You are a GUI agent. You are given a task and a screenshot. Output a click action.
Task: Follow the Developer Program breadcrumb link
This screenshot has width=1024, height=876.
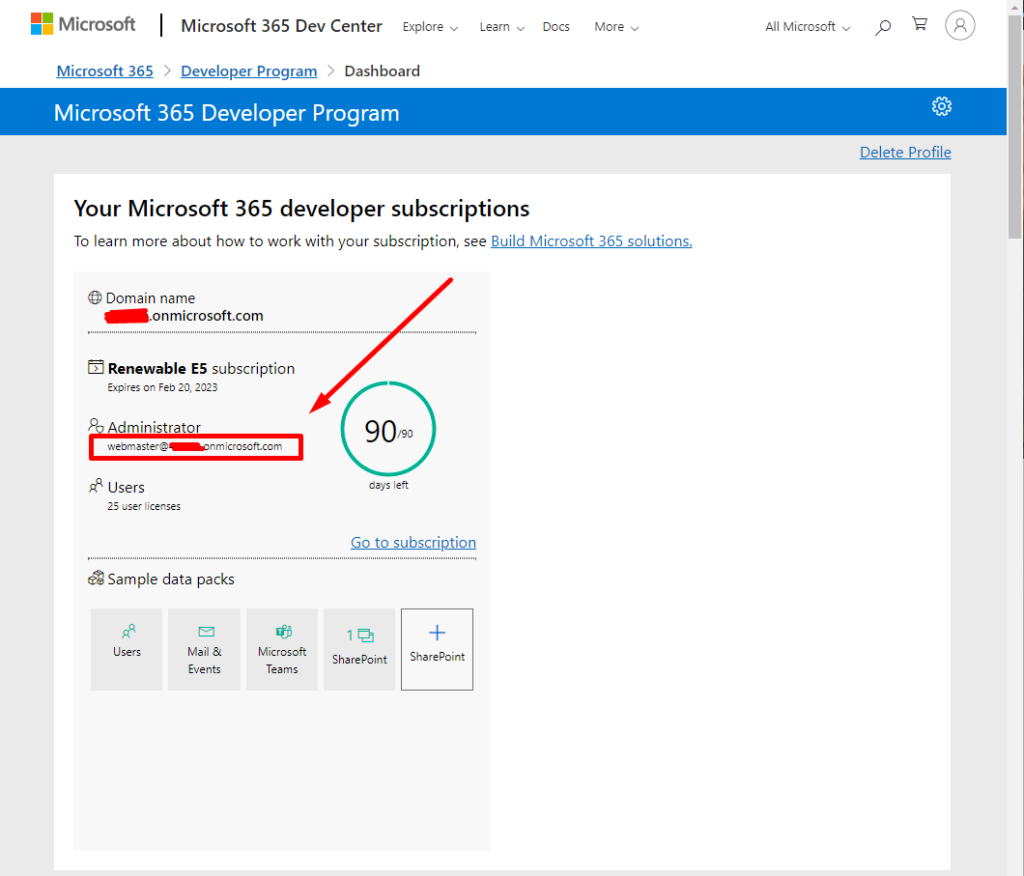[x=249, y=71]
